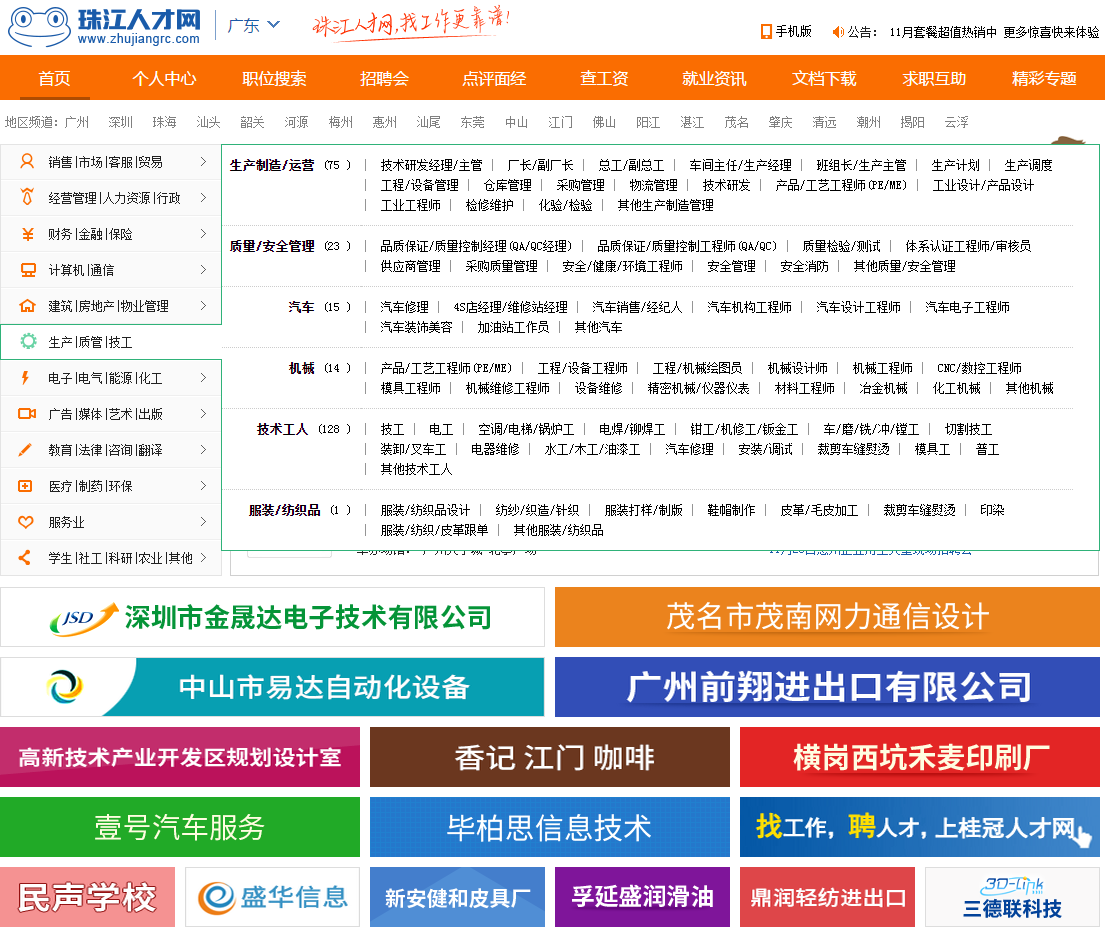Screen dimensions: 1105x929
Task: Open the 广州前翔进出口有限公司 banner
Action: [x=827, y=687]
